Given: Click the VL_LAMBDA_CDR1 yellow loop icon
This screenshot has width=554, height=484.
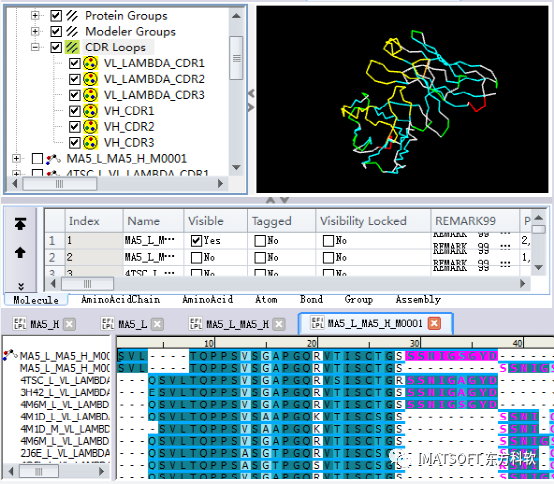Looking at the screenshot, I should click(x=90, y=63).
